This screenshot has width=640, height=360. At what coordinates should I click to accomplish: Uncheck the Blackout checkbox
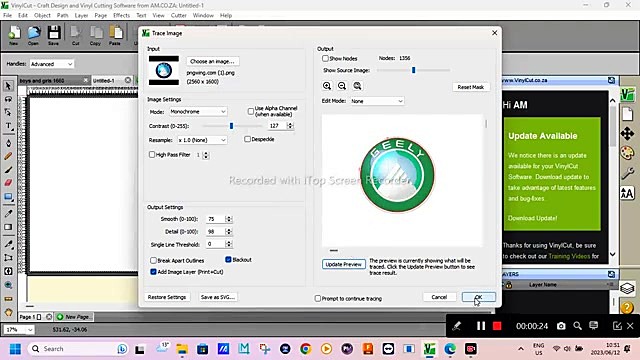point(228,259)
